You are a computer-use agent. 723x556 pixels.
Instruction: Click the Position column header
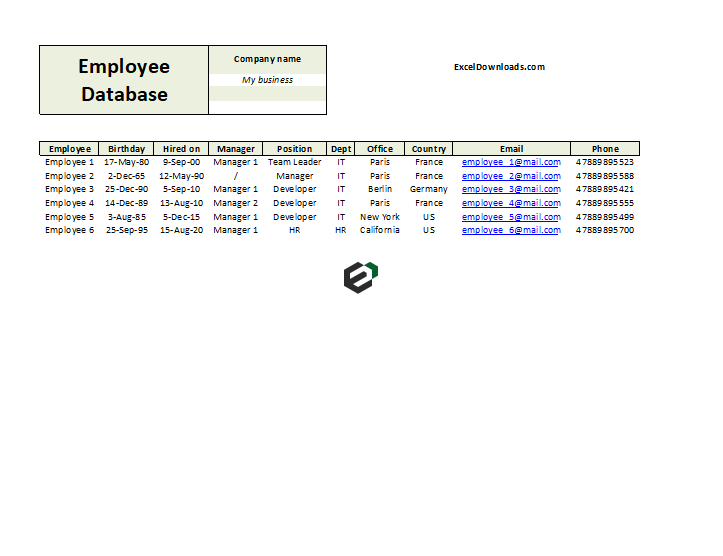(x=294, y=149)
